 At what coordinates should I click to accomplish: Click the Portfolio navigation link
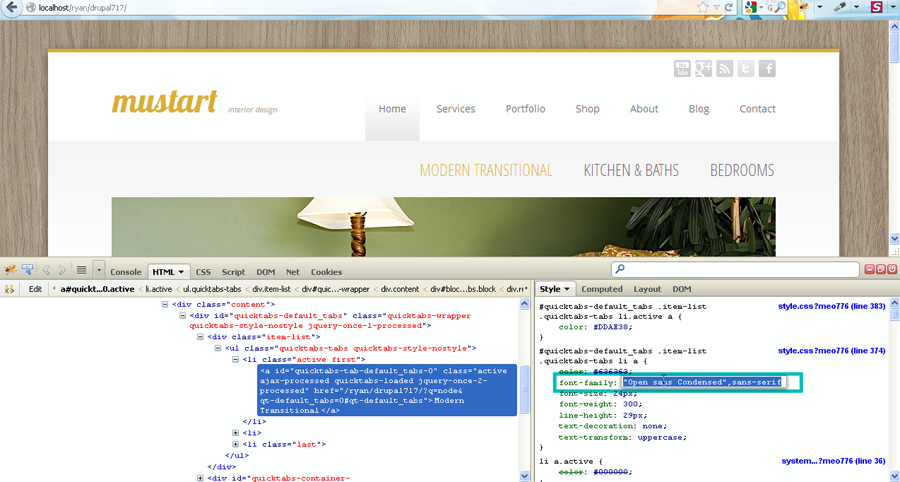point(525,109)
